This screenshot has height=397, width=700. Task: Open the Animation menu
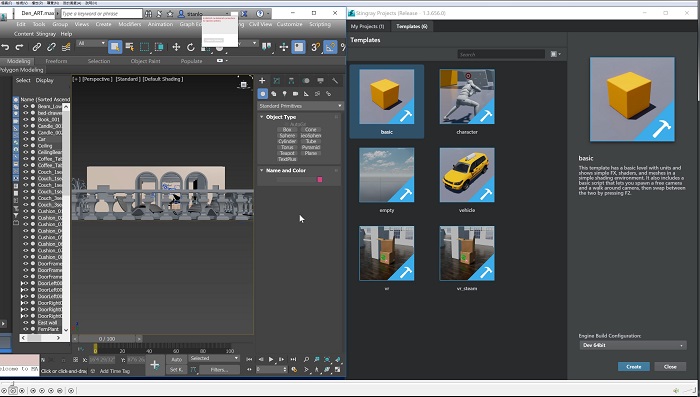160,24
